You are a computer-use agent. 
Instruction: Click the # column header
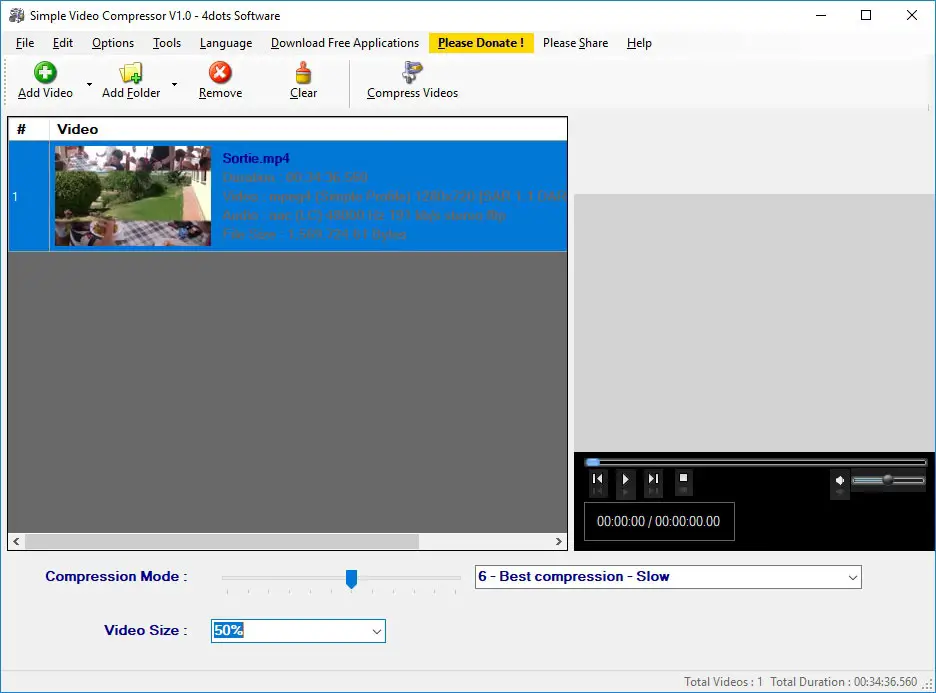[x=29, y=129]
